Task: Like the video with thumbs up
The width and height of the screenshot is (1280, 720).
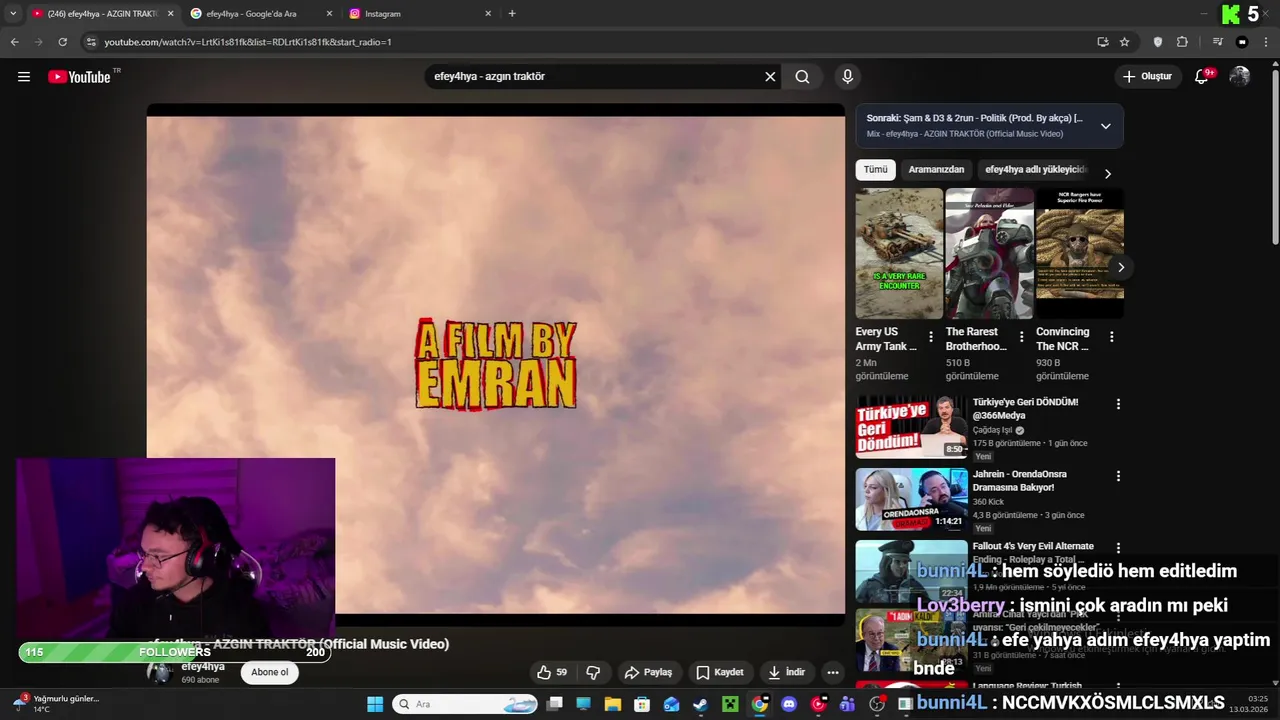Action: point(552,672)
